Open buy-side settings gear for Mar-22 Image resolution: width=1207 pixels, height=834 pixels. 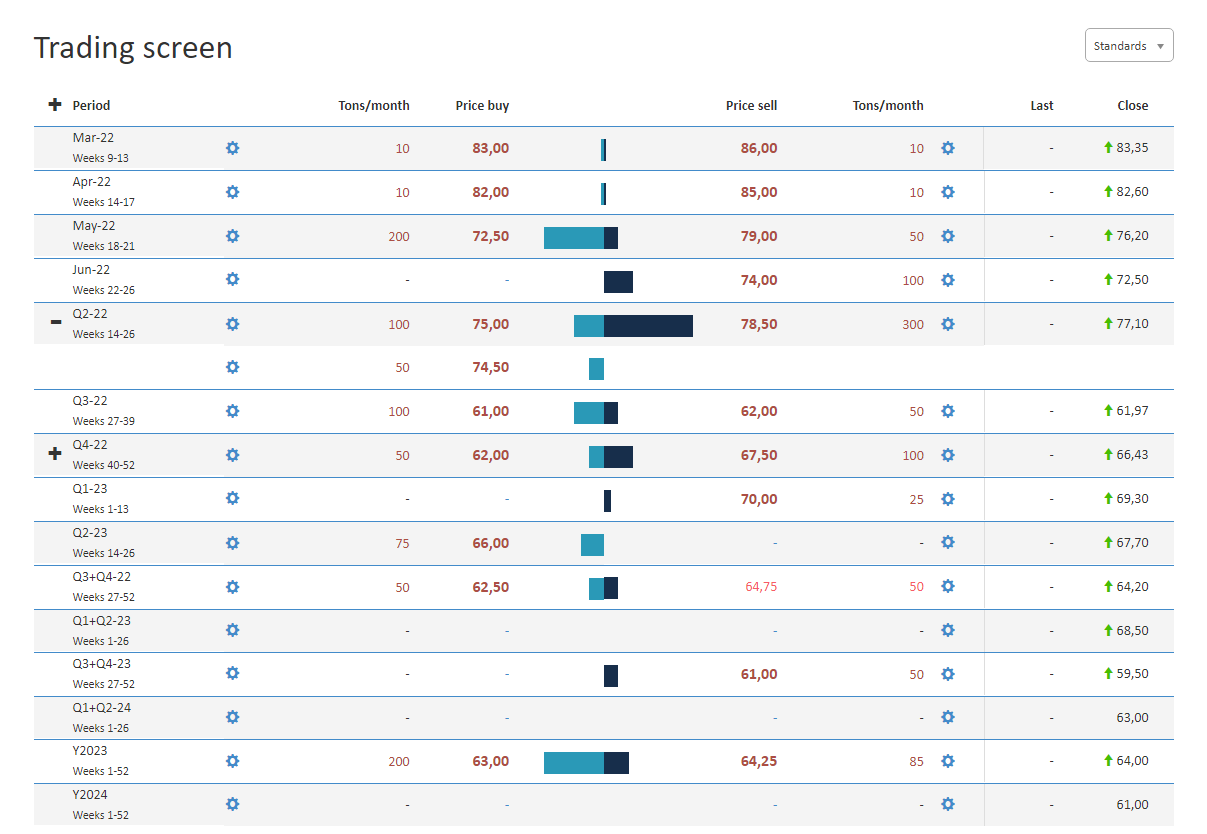pyautogui.click(x=232, y=147)
